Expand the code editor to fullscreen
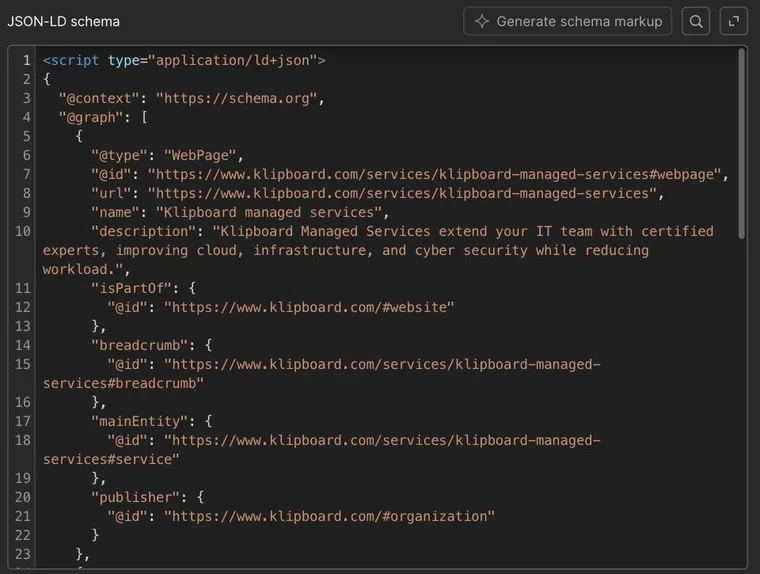The image size is (760, 574). coord(734,21)
